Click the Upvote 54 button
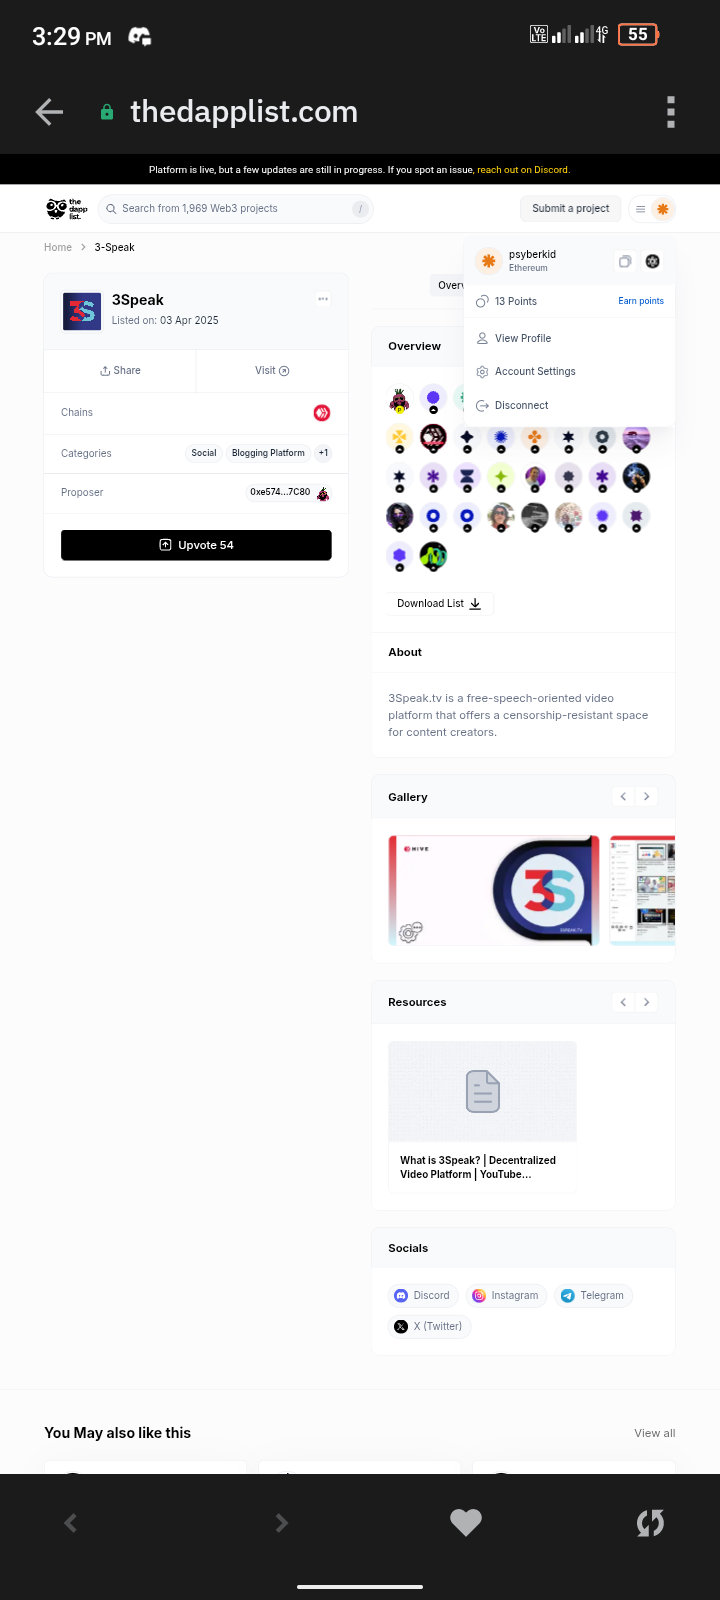 coord(196,545)
